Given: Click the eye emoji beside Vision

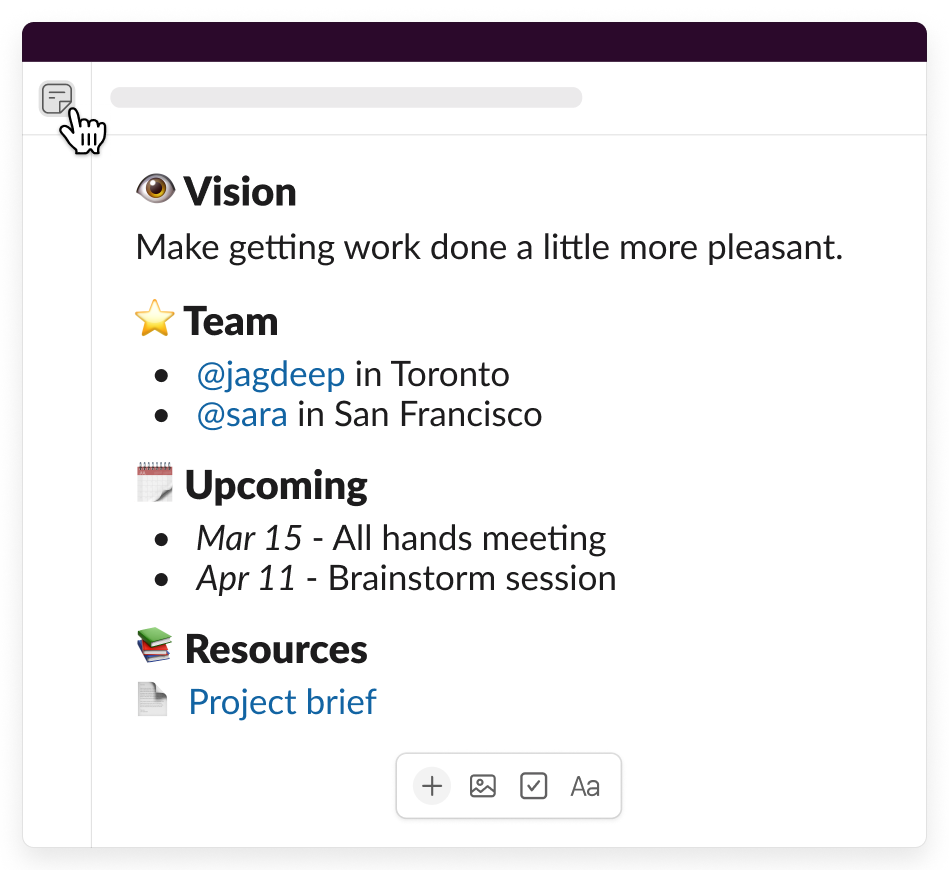Looking at the screenshot, I should click(155, 190).
